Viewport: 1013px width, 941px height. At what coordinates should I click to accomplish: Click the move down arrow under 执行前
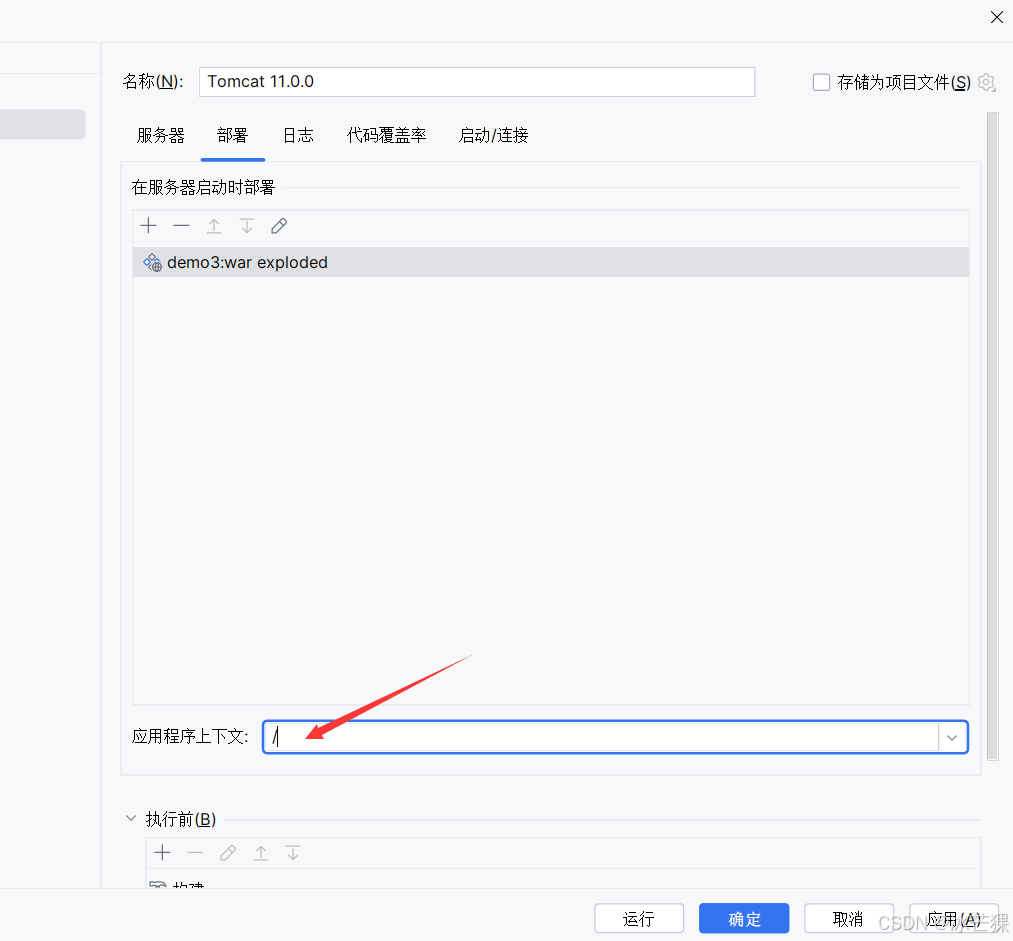click(292, 852)
